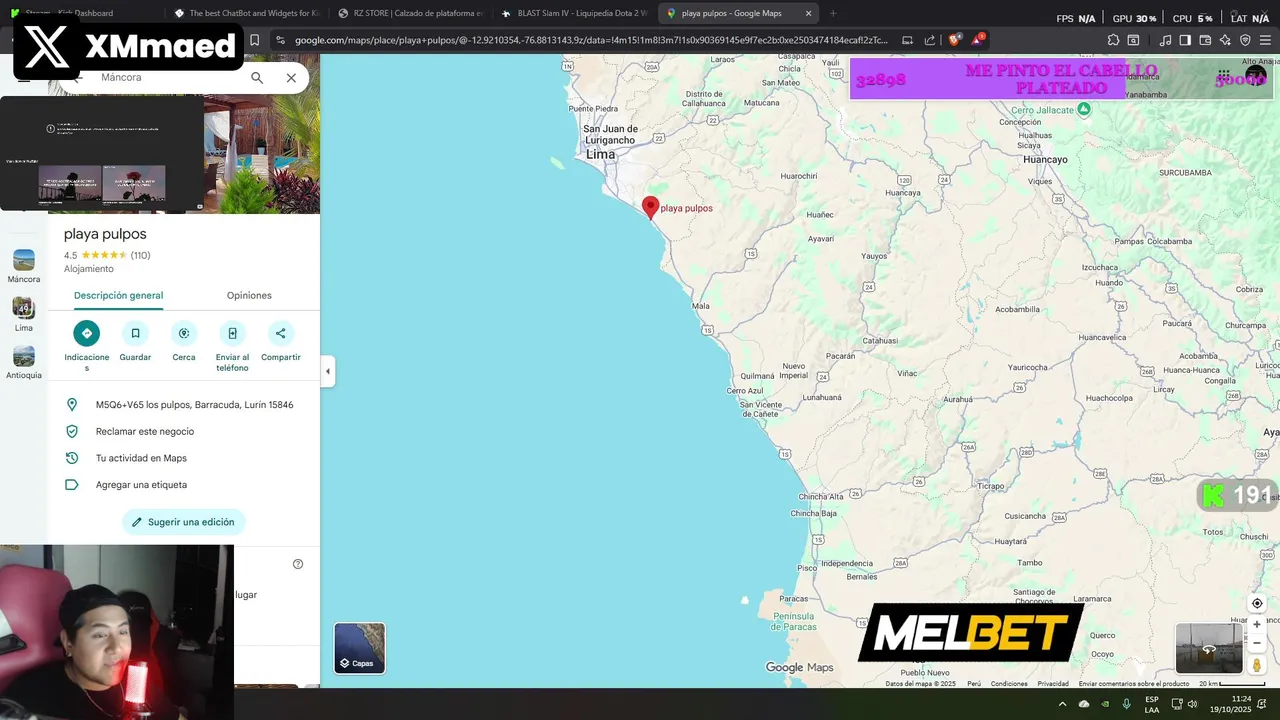Click Agregar una etiqueta
Screen dimensions: 1280x720
click(x=184, y=485)
